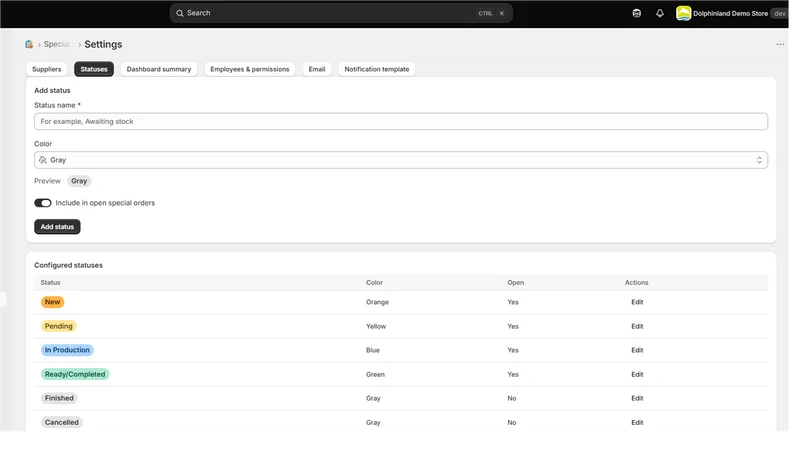
Task: Click the app icon in breadcrumb
Action: [x=29, y=45]
